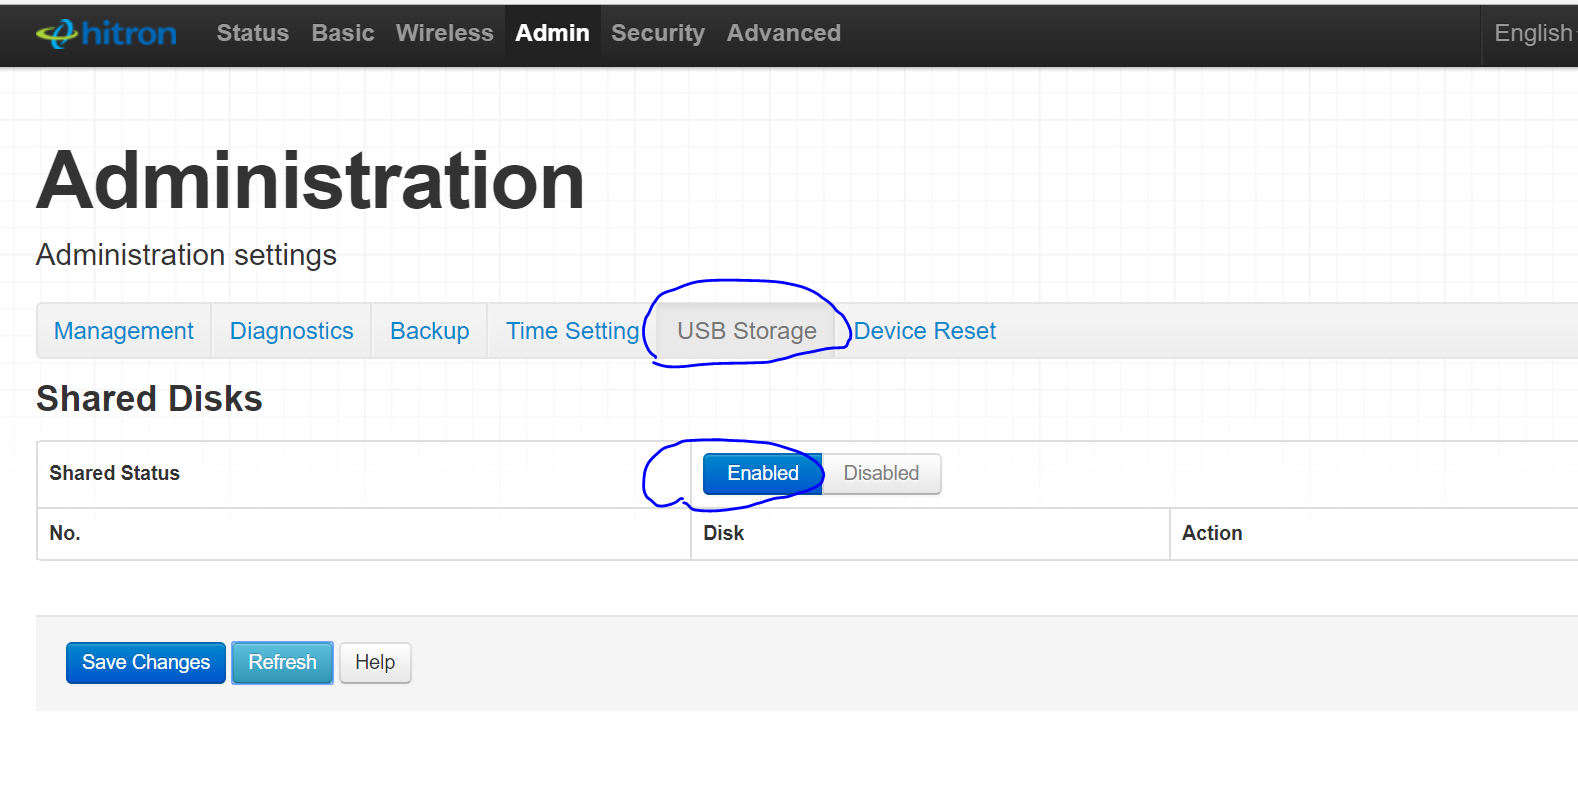This screenshot has height=809, width=1578.
Task: Set Shared Status to Enabled
Action: click(x=763, y=474)
